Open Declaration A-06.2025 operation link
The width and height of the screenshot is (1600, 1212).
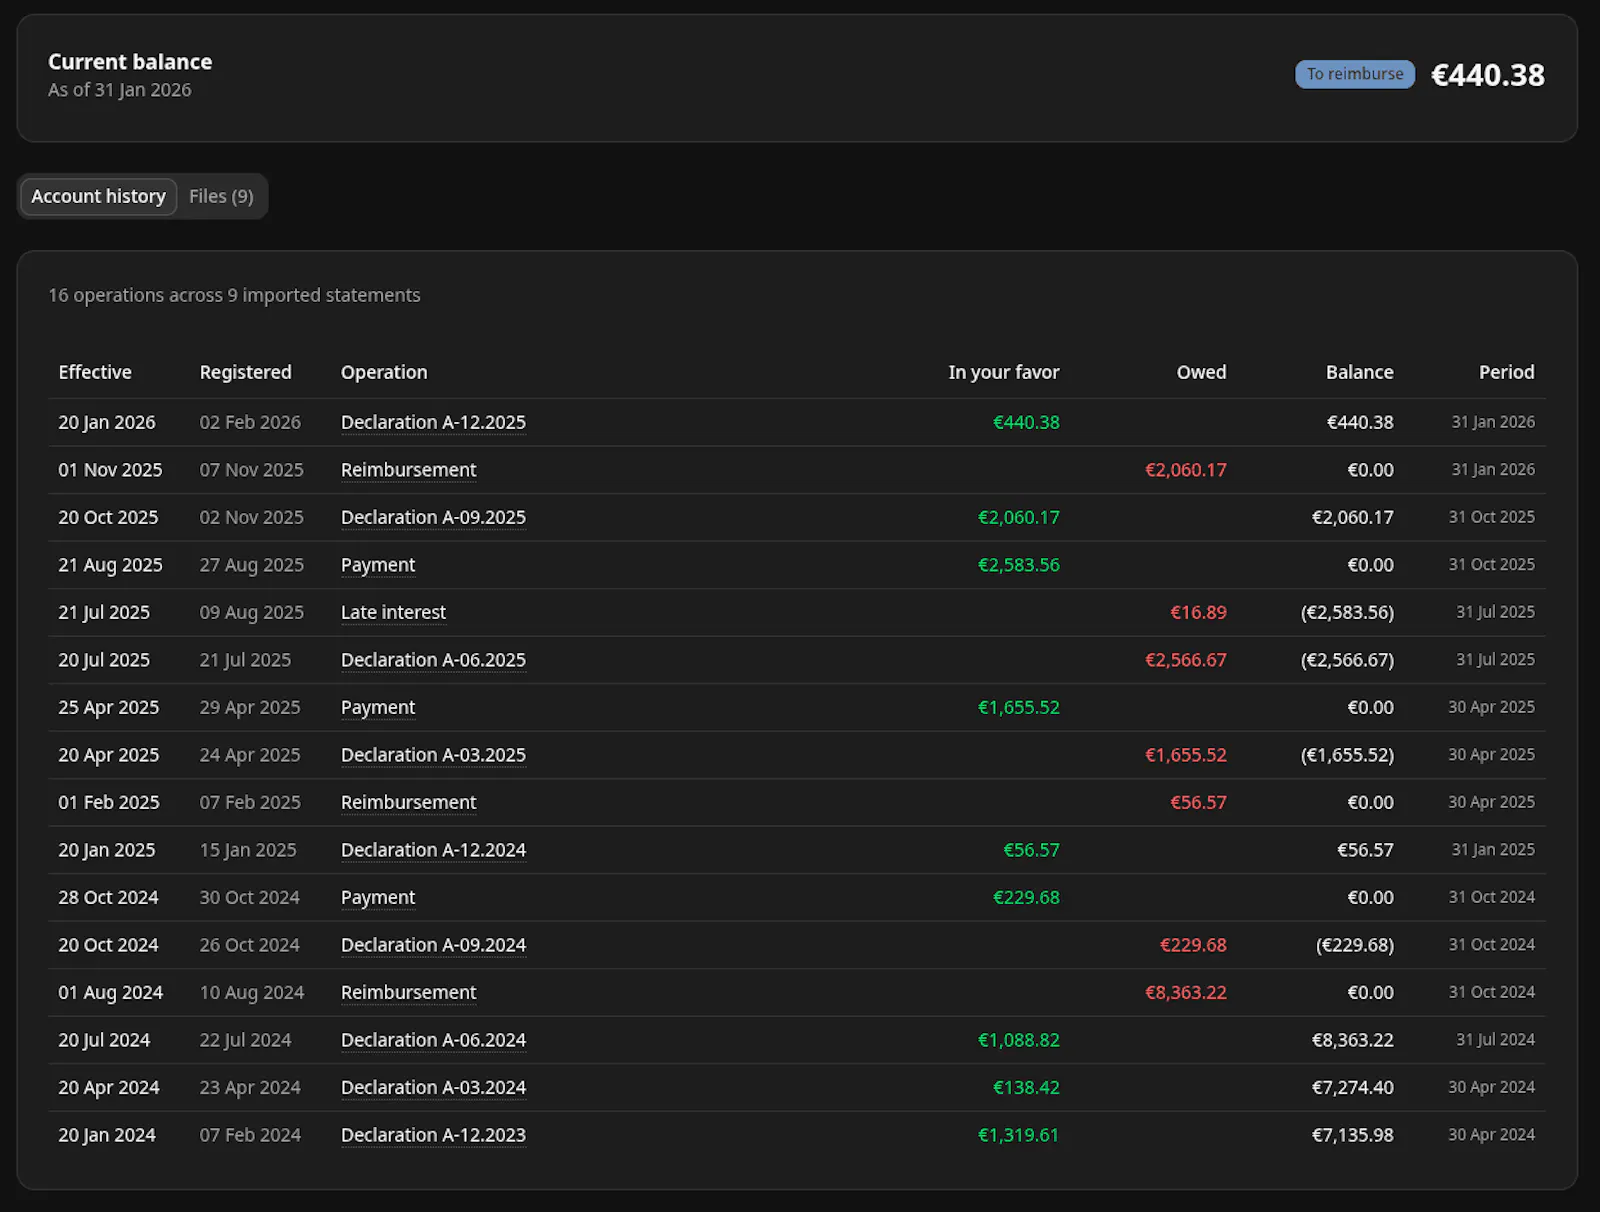433,660
